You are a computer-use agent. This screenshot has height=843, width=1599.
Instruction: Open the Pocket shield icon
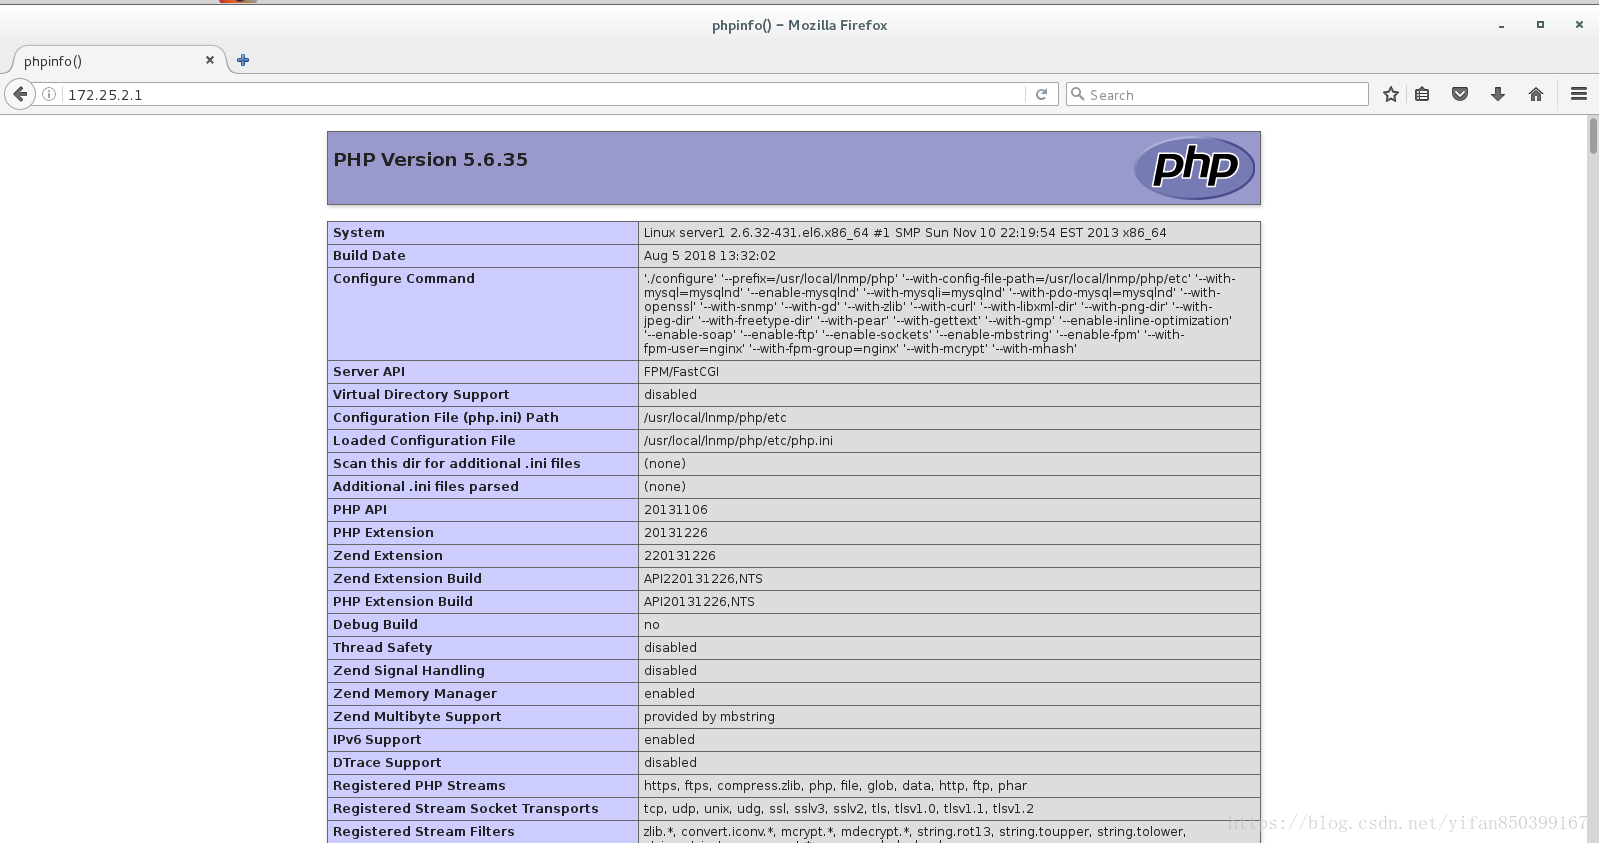[x=1460, y=94]
